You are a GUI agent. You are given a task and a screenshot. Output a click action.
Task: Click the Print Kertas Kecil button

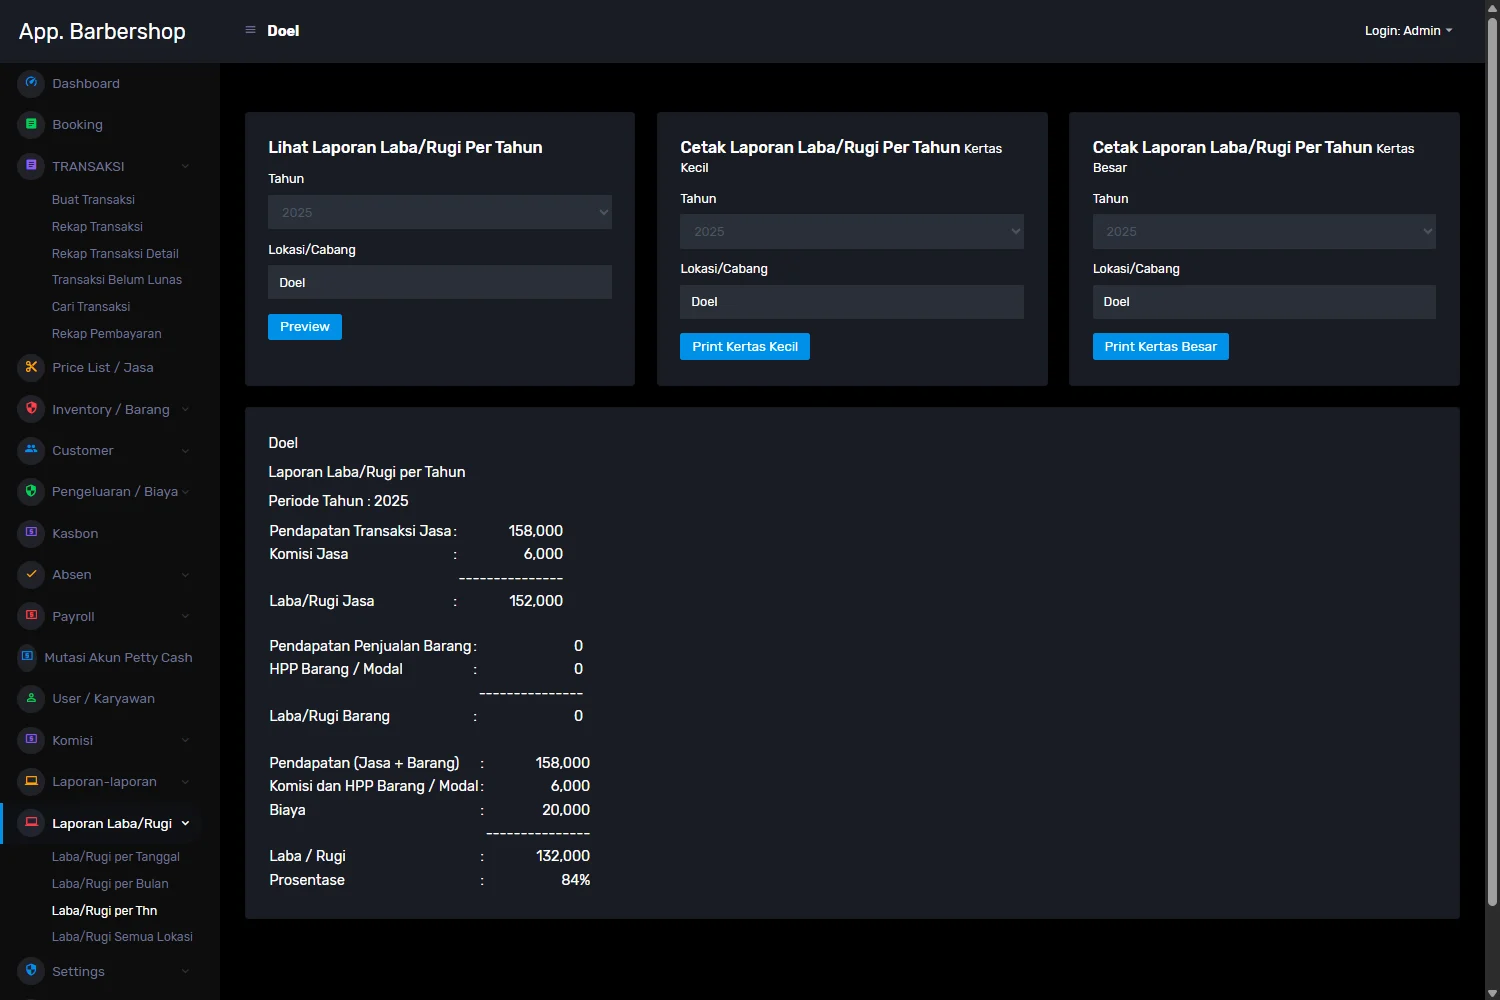pyautogui.click(x=745, y=346)
